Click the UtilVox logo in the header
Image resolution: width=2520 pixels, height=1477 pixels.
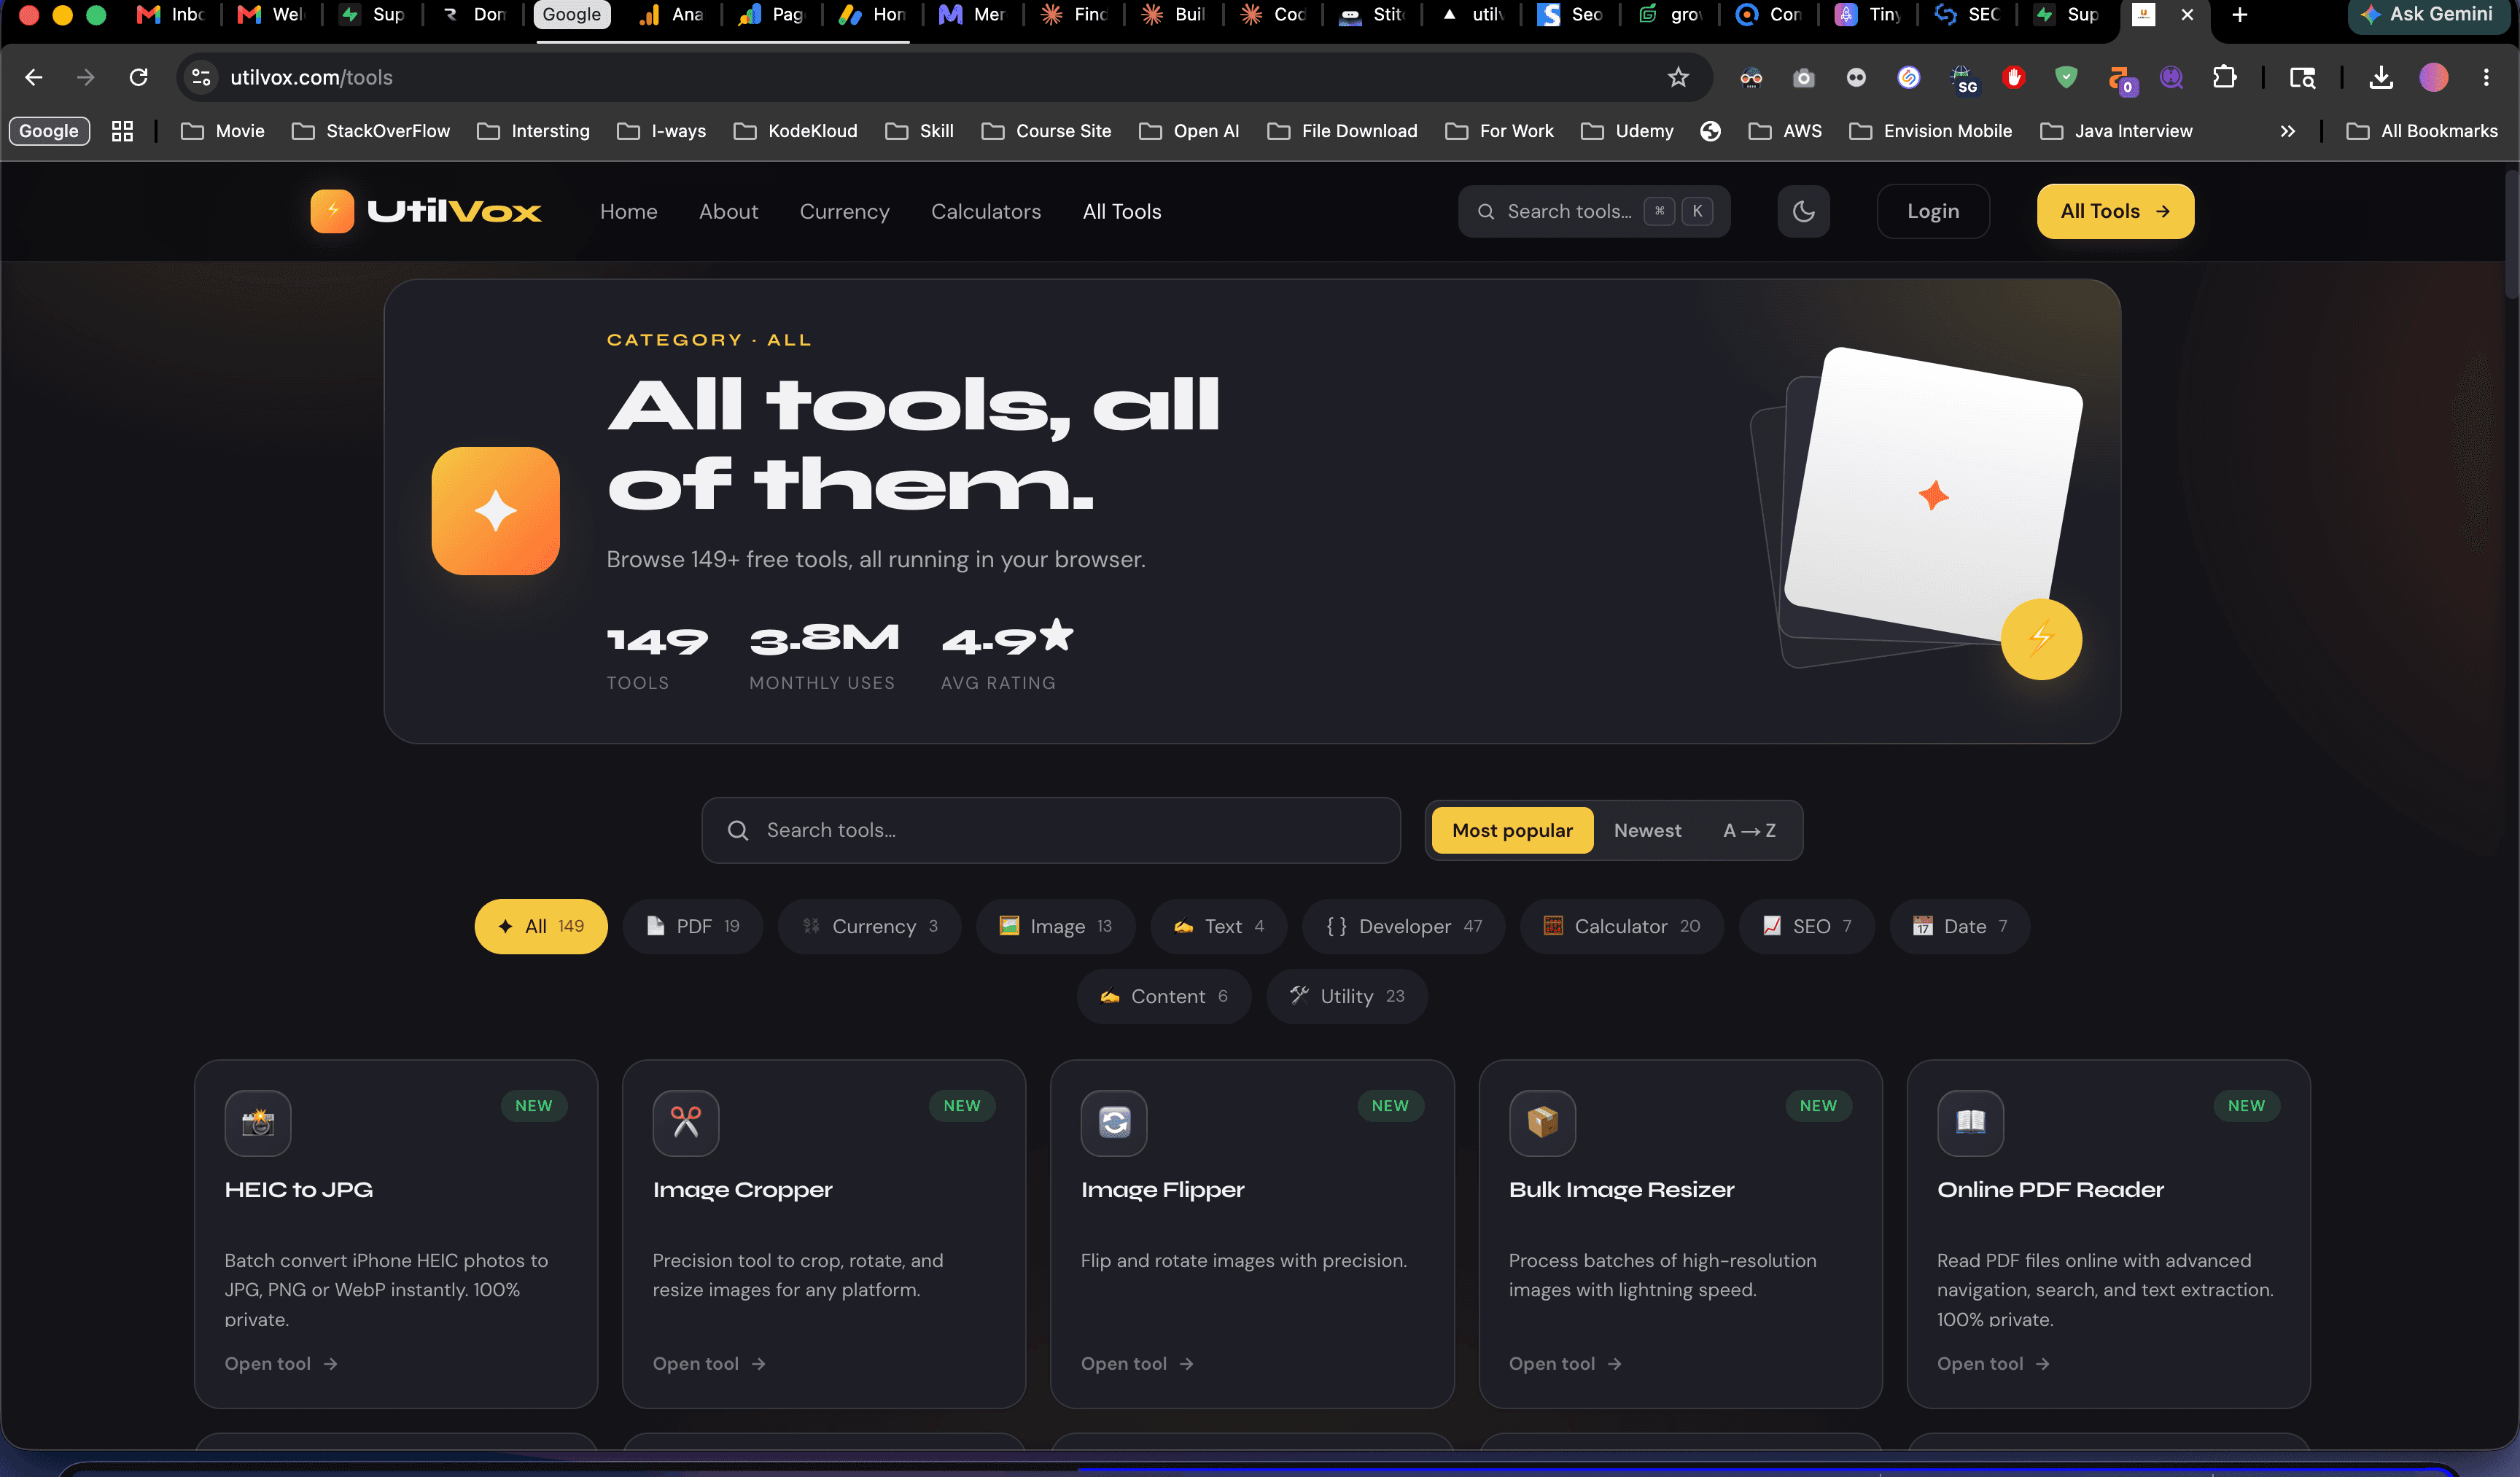(426, 211)
